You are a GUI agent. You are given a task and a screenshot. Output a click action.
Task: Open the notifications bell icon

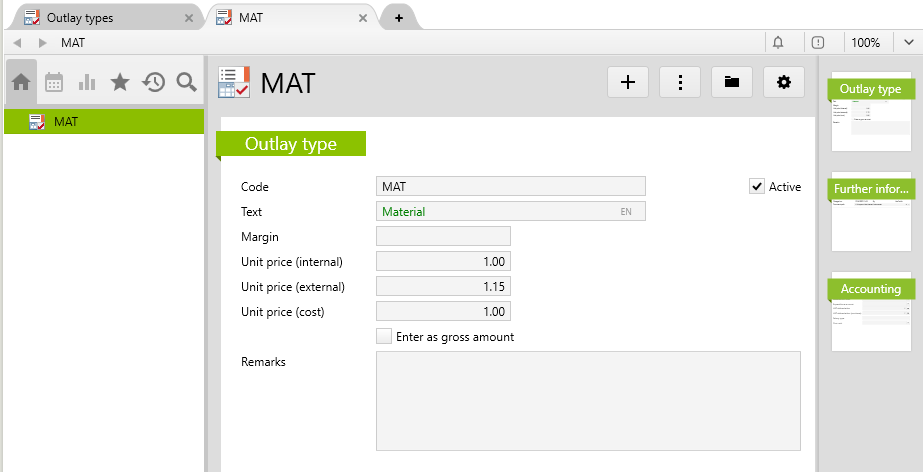coord(778,42)
